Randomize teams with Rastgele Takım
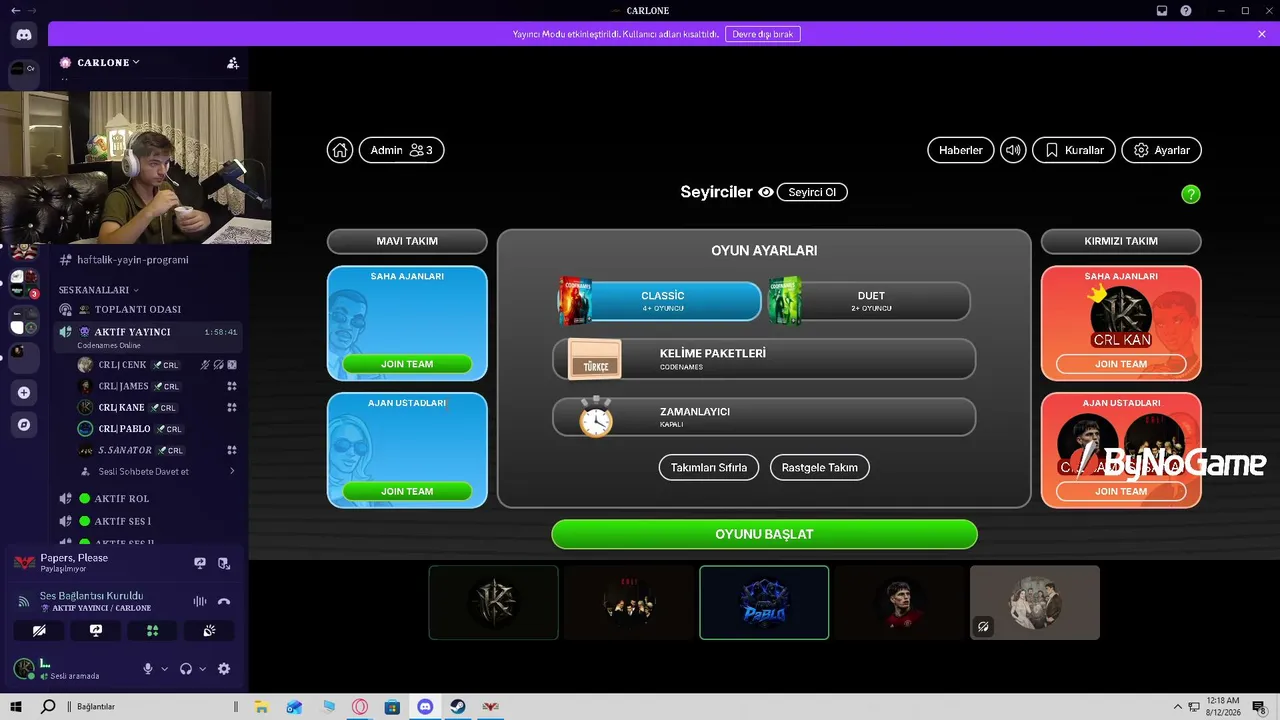This screenshot has width=1280, height=720. point(820,467)
